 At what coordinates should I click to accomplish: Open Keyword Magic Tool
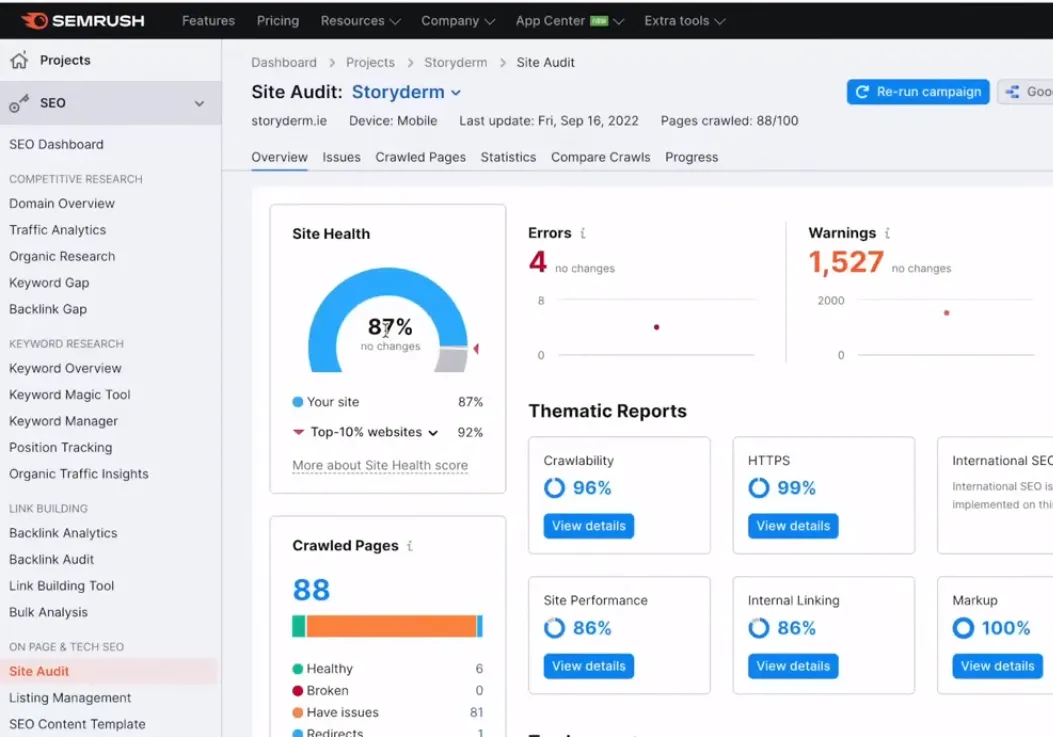[x=70, y=395]
